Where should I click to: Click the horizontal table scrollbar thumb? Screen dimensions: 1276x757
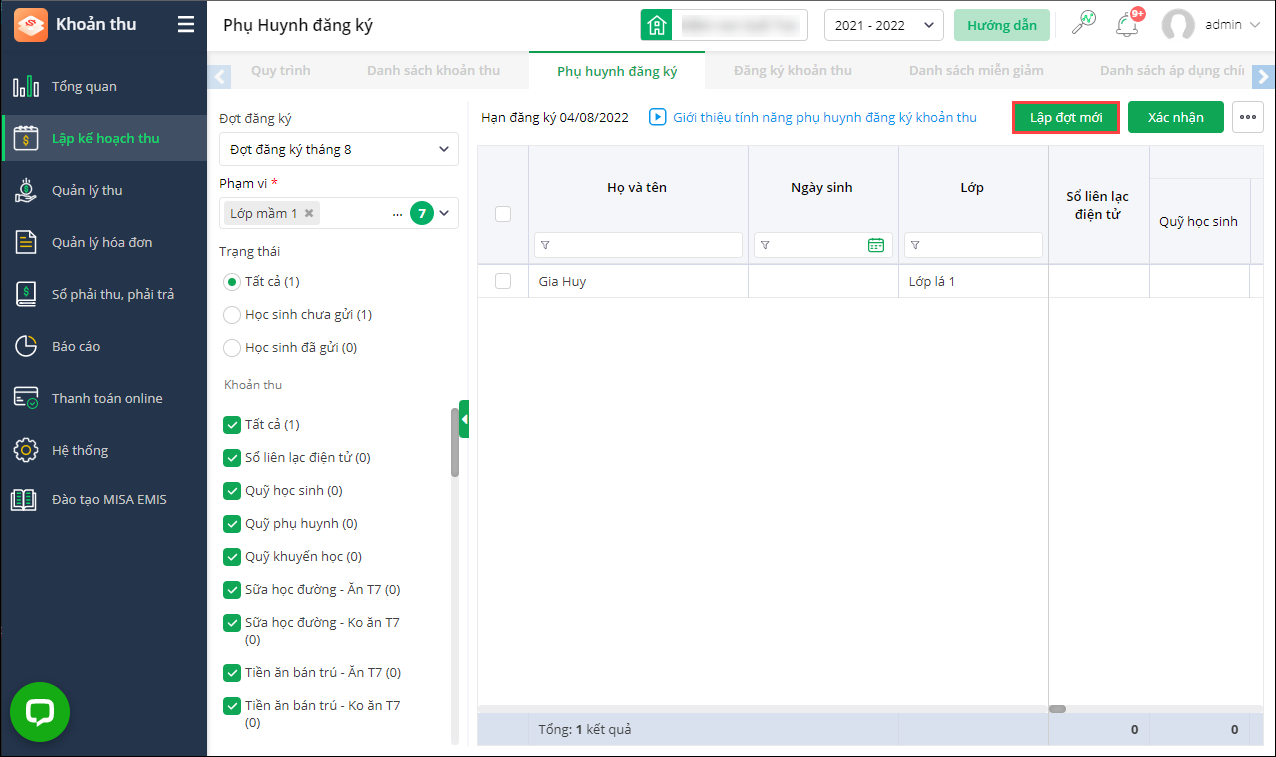click(1057, 709)
